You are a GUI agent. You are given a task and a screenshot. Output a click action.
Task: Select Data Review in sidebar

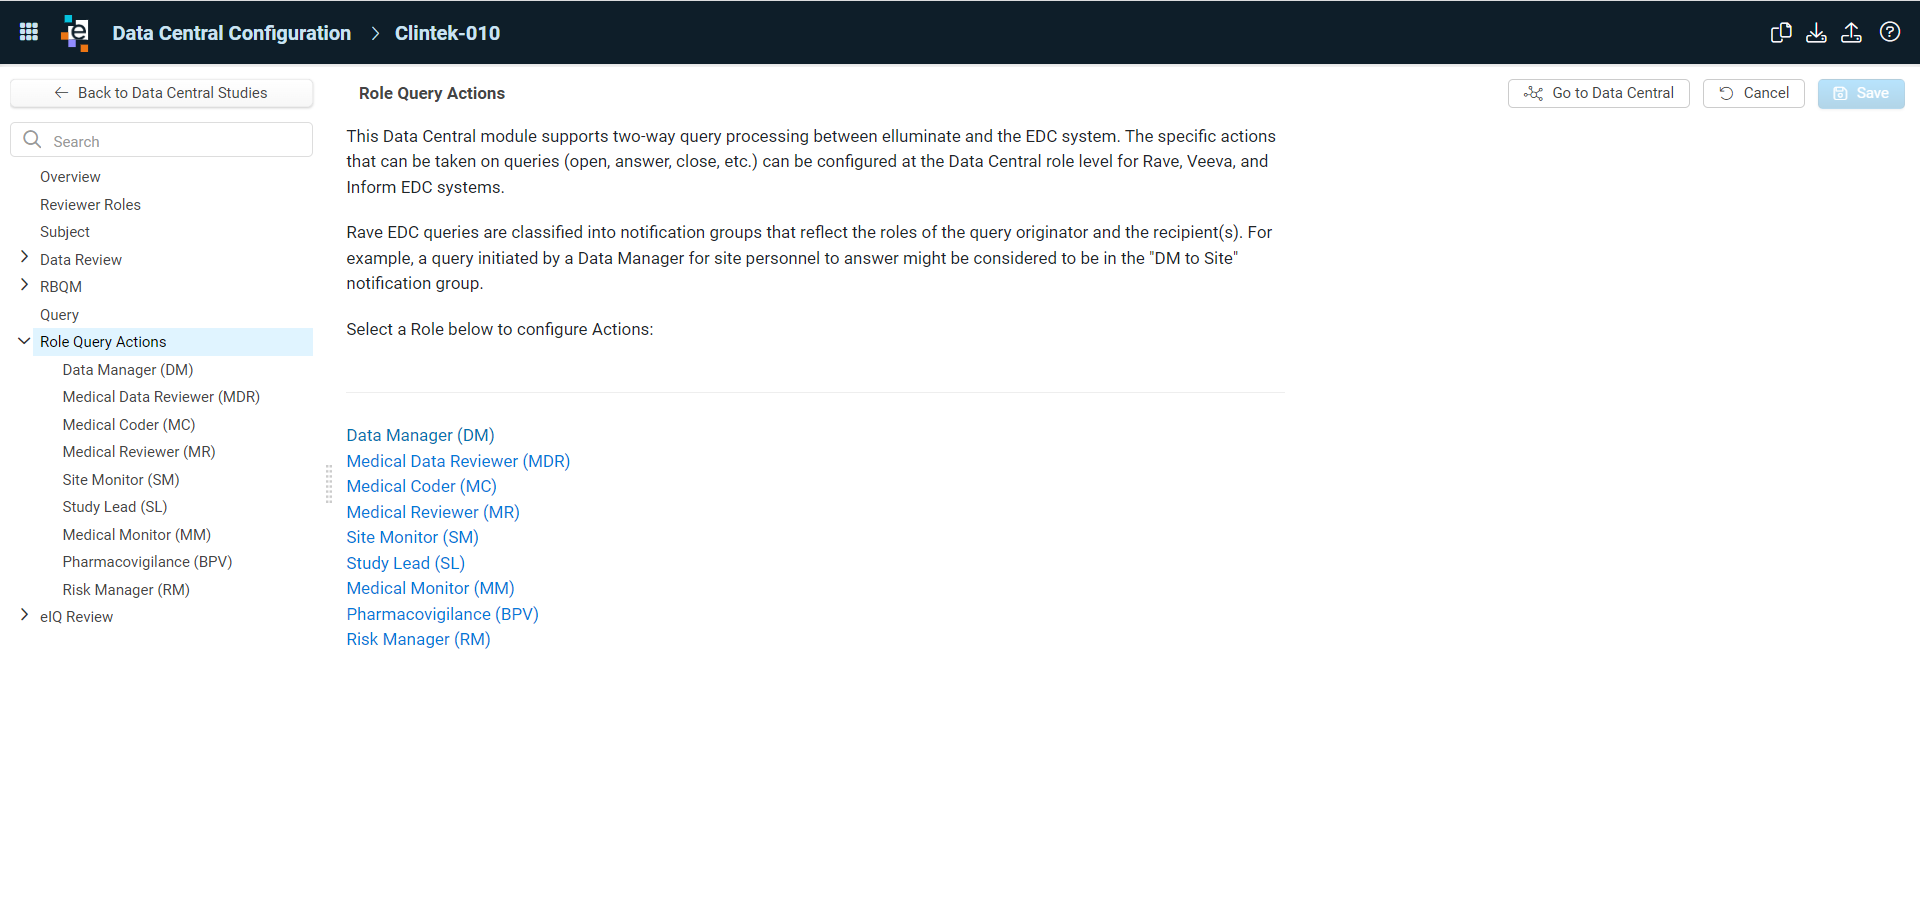click(81, 260)
